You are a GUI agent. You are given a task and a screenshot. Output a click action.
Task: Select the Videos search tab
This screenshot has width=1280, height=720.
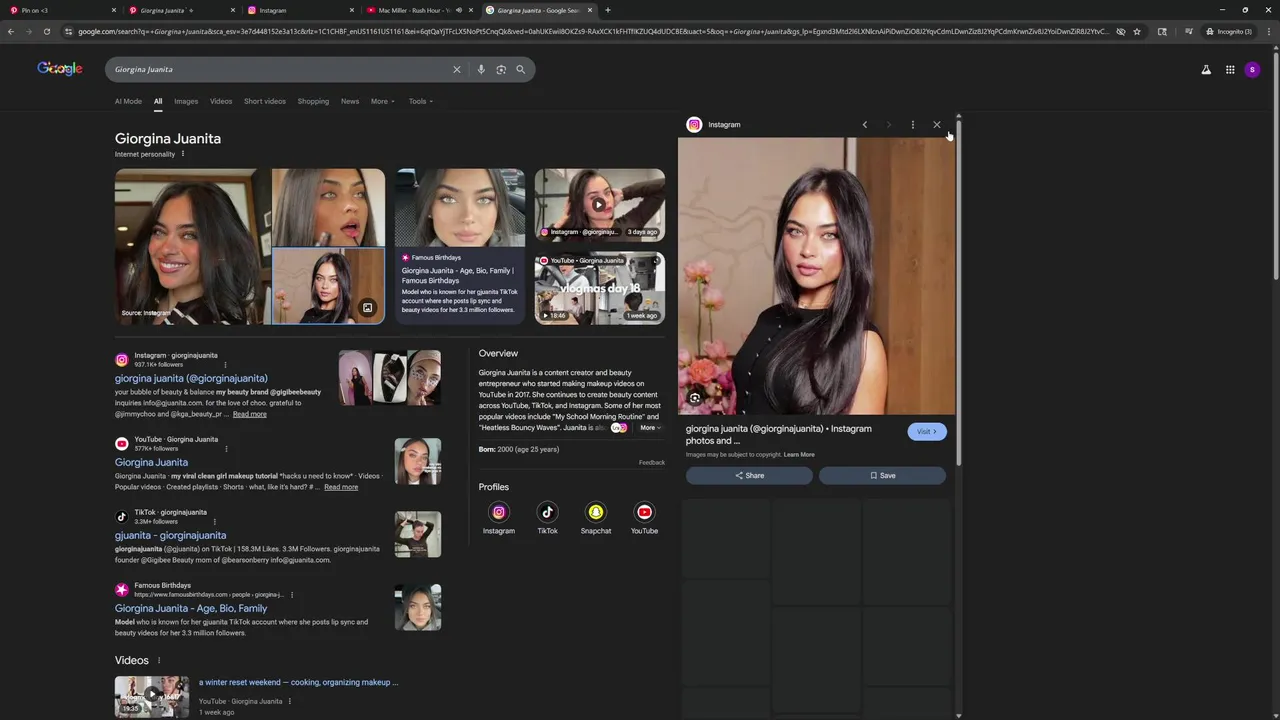221,101
